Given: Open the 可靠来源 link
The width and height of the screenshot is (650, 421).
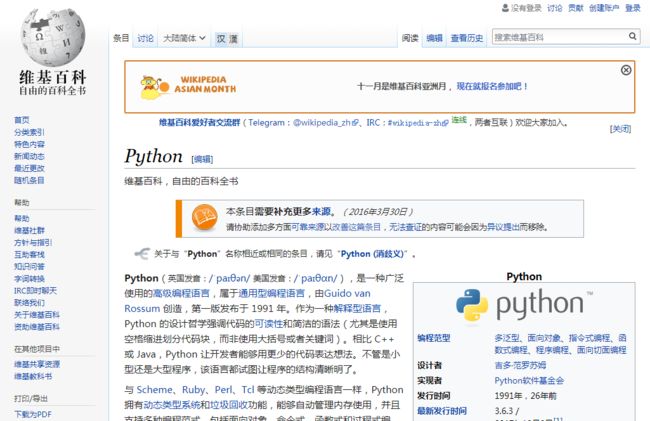Looking at the screenshot, I should click(x=308, y=227).
